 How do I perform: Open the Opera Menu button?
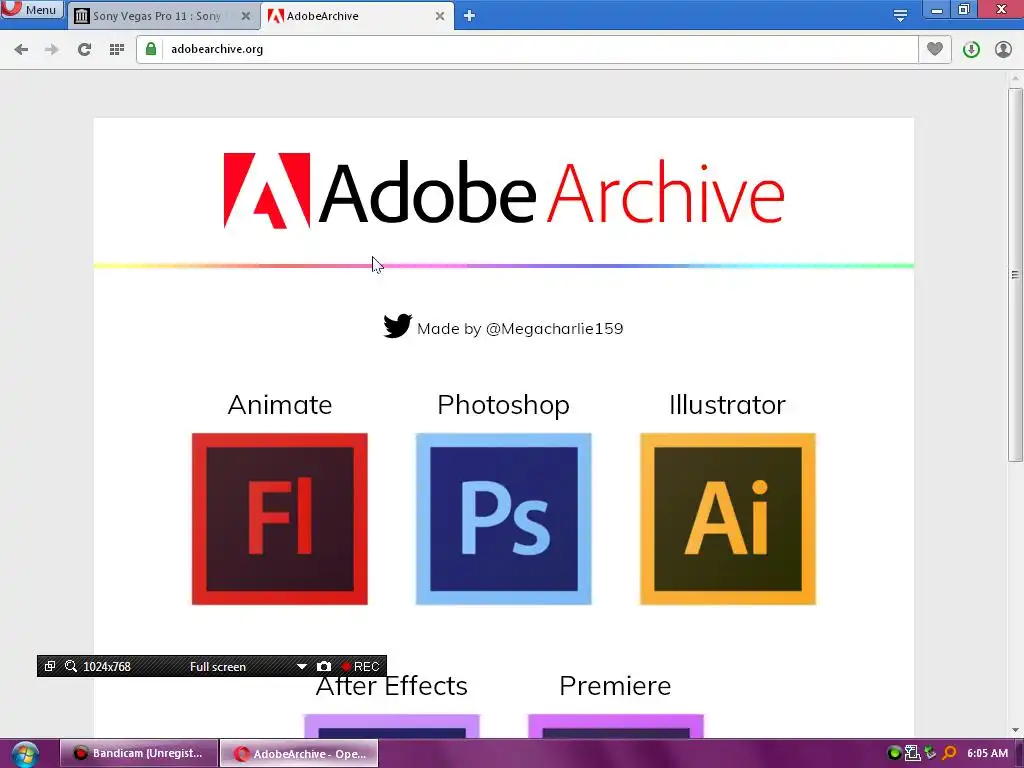point(32,9)
